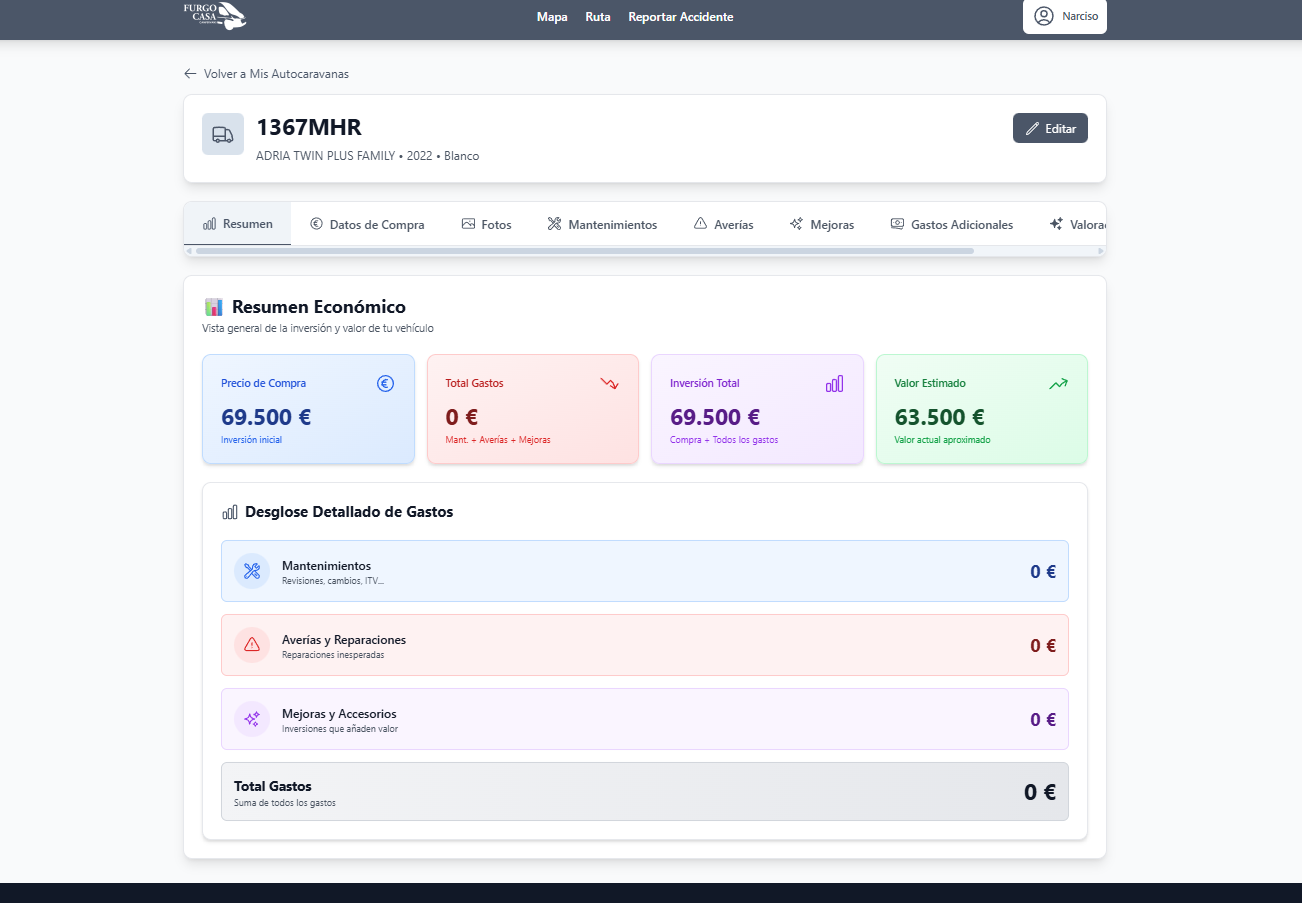Open Reportar Accidente in the top navigation
1302x903 pixels.
pyautogui.click(x=680, y=17)
